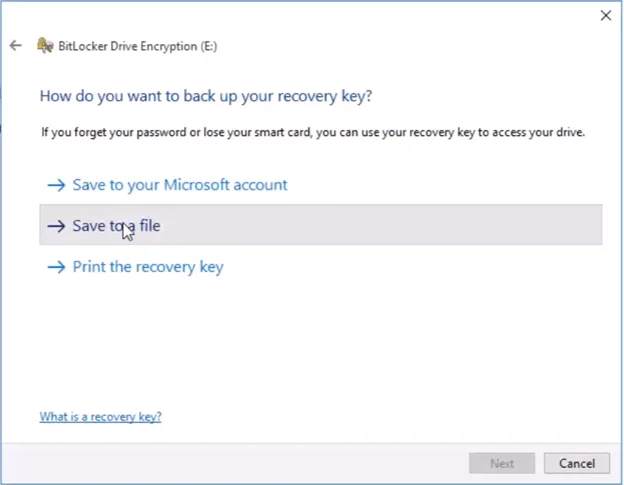Cancel the BitLocker wizard

tap(577, 463)
